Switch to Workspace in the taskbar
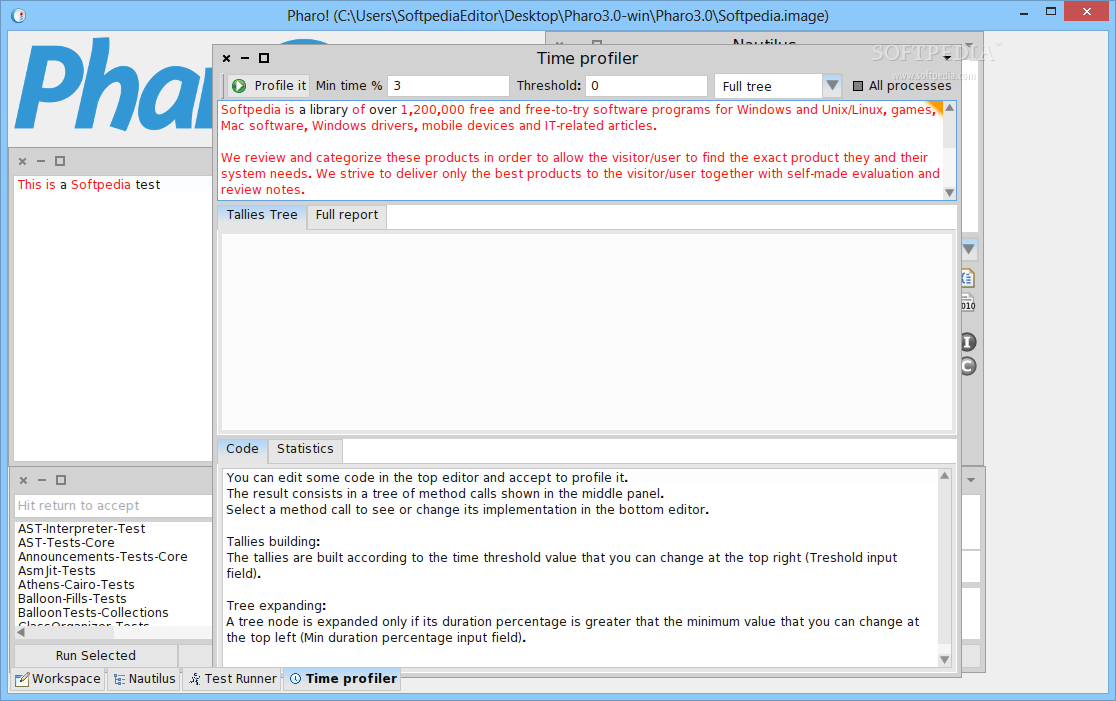This screenshot has height=701, width=1116. coord(58,679)
